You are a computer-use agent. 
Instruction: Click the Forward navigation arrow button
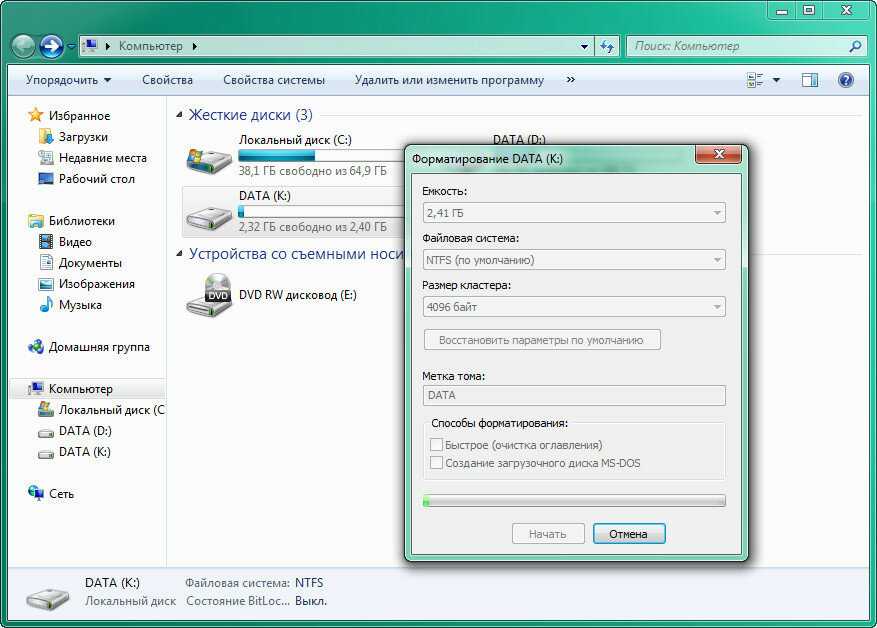coord(51,46)
